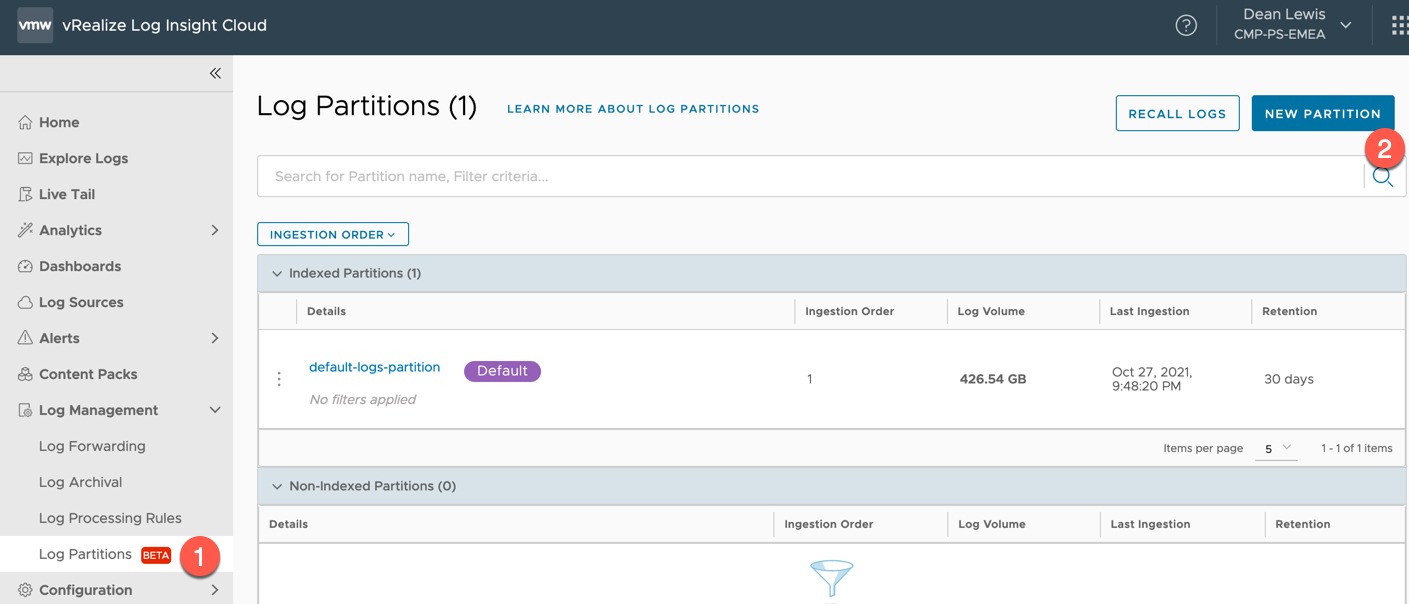This screenshot has height=604, width=1409.
Task: Click the New Partition button
Action: click(x=1323, y=113)
